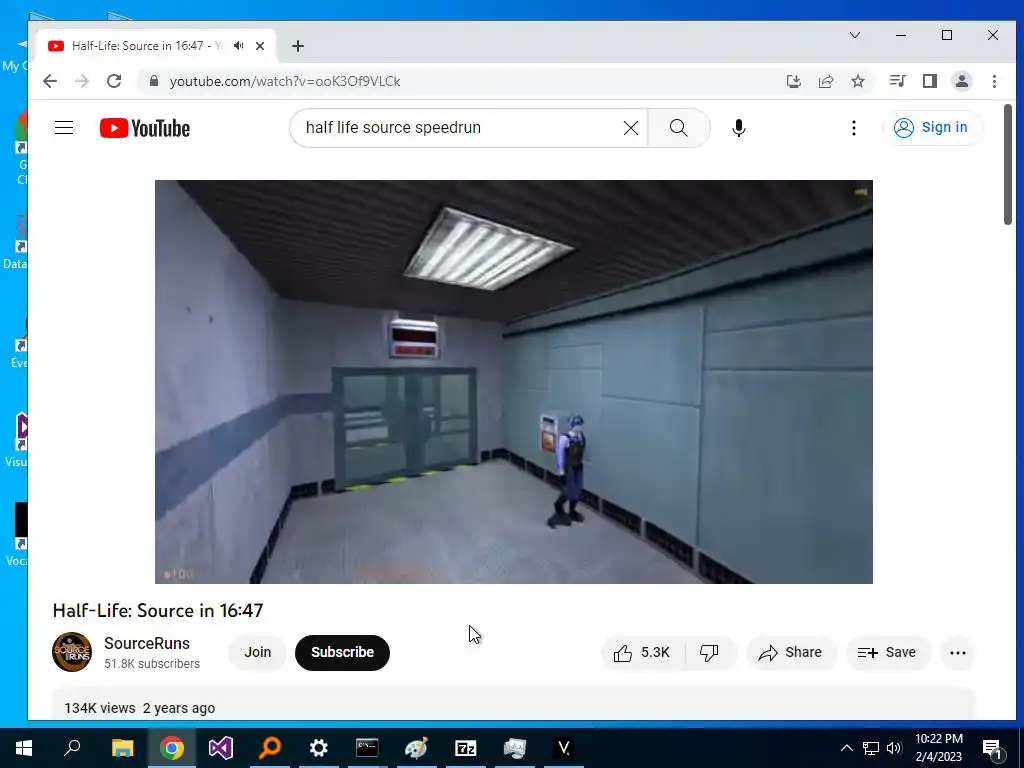Image resolution: width=1024 pixels, height=768 pixels.
Task: Open the 7-Zip taskbar icon
Action: (x=466, y=748)
